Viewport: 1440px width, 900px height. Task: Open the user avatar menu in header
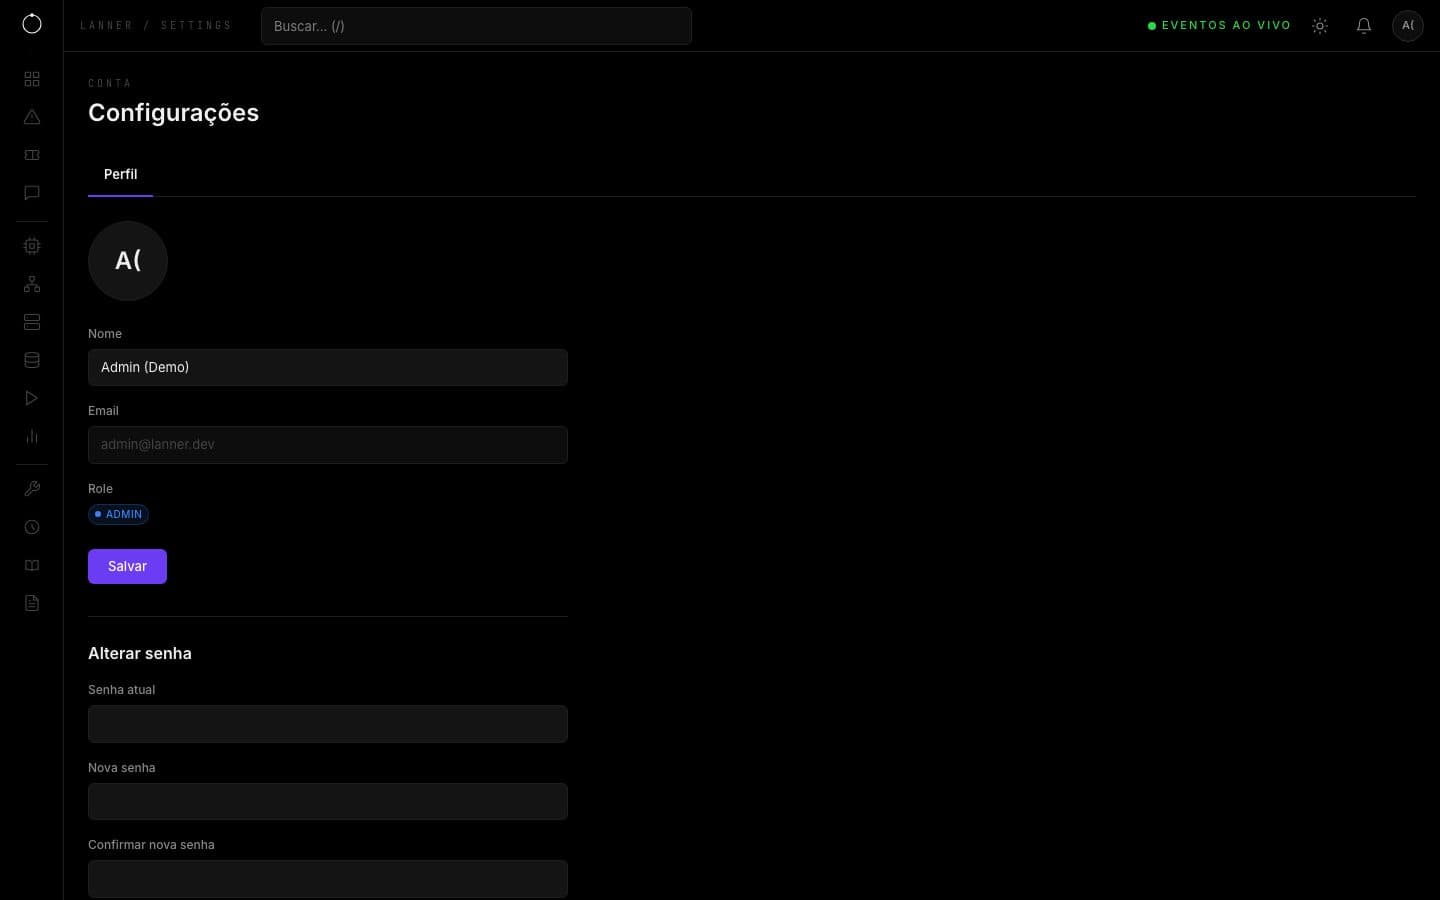click(1408, 26)
